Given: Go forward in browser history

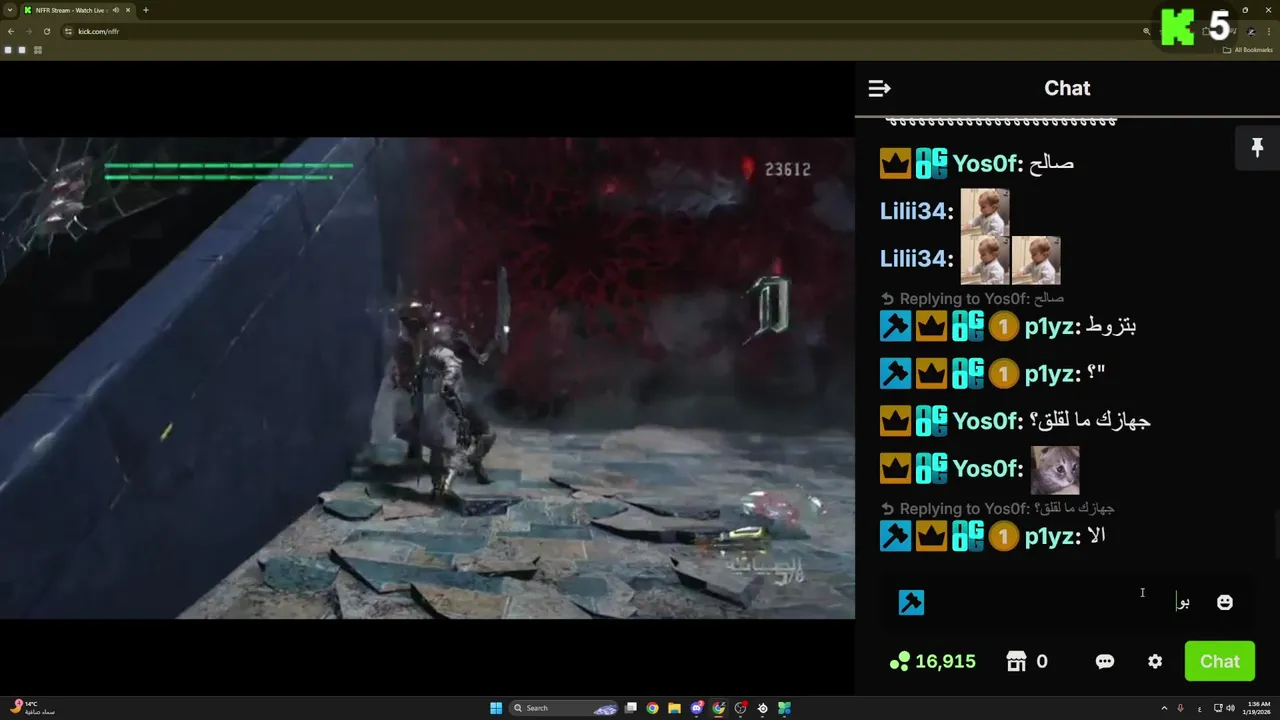Looking at the screenshot, I should click(29, 31).
